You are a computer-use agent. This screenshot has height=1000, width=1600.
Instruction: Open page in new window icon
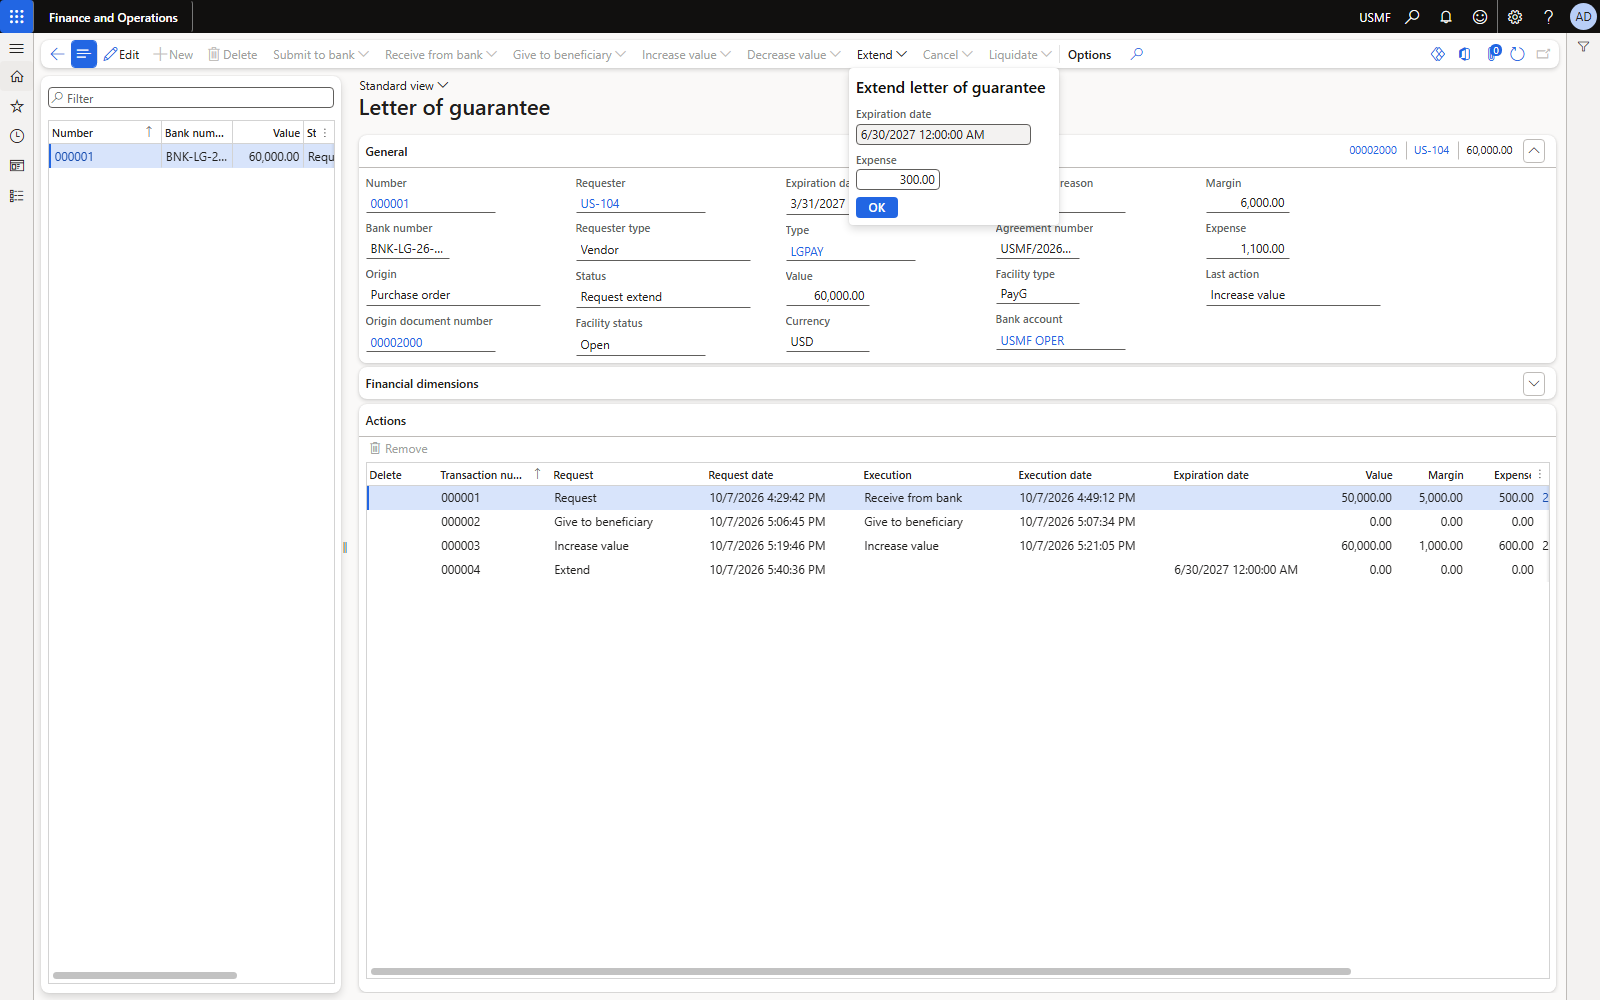pos(1544,54)
